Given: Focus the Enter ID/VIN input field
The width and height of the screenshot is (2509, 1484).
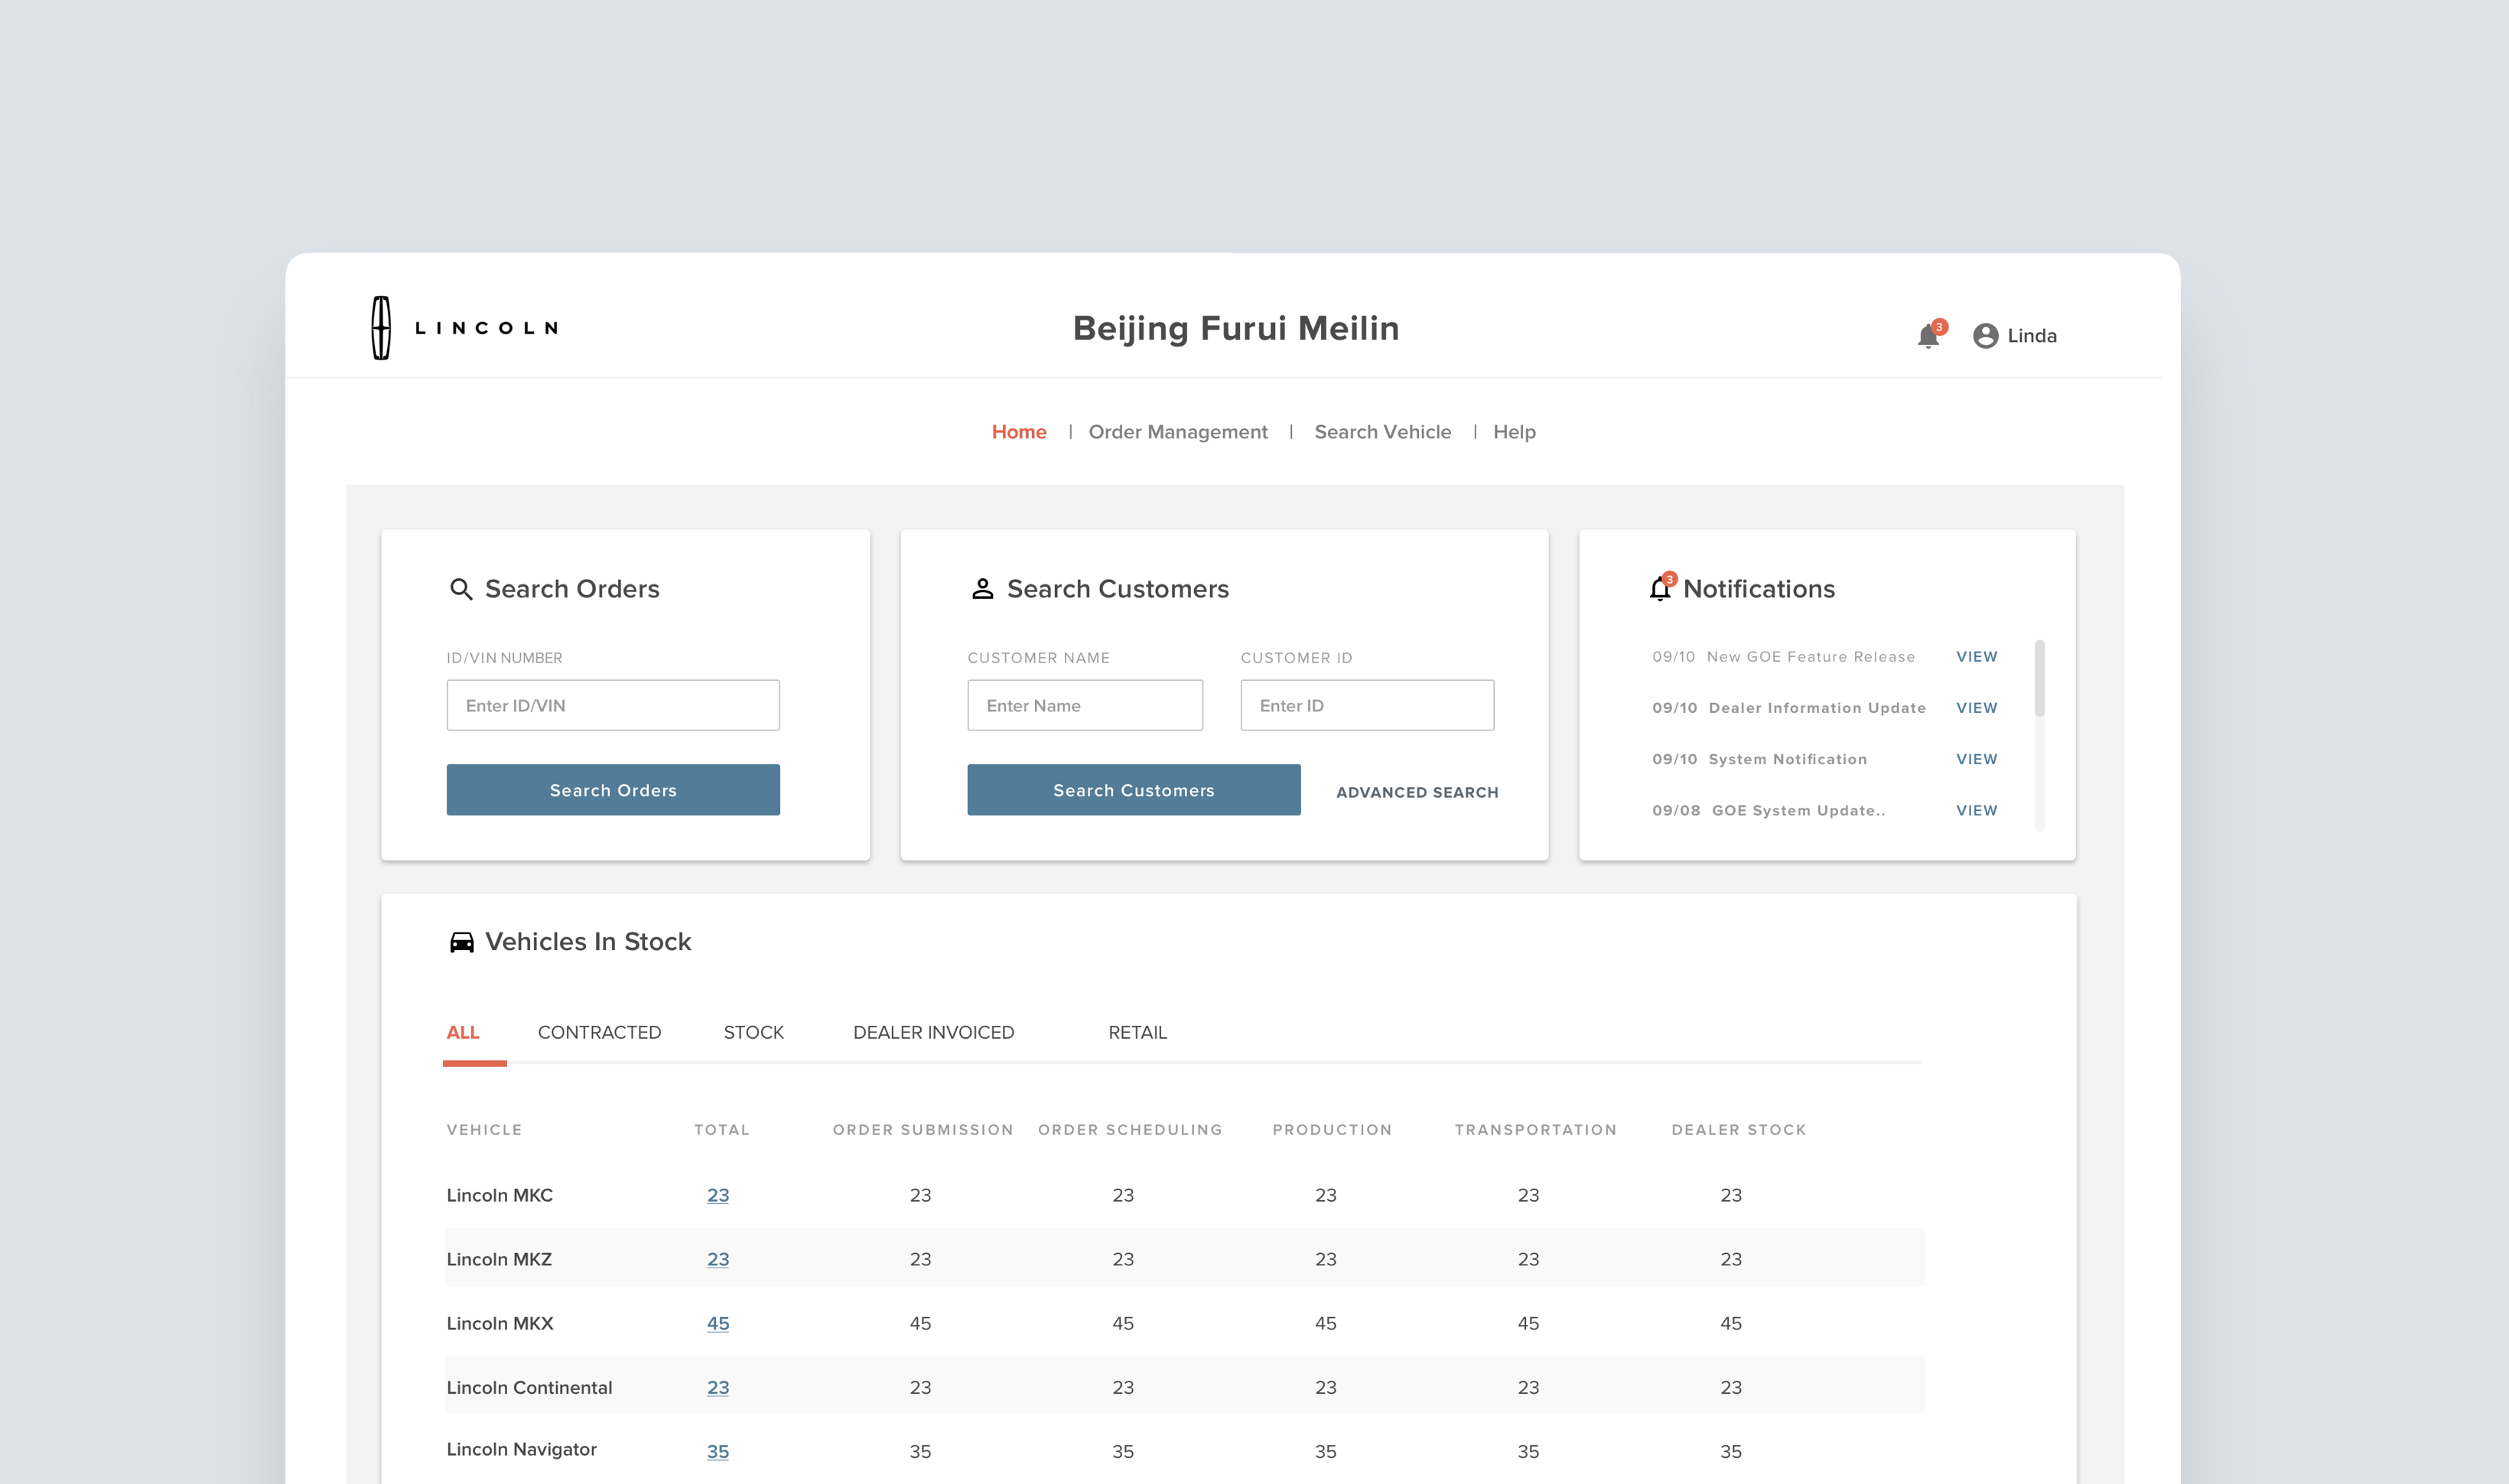Looking at the screenshot, I should pyautogui.click(x=613, y=705).
